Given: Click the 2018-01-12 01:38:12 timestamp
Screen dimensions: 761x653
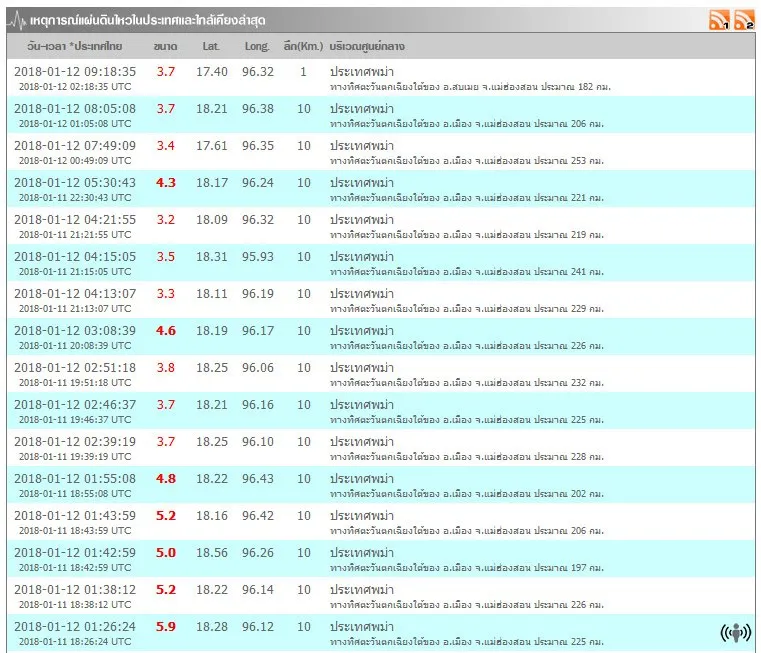Looking at the screenshot, I should [75, 590].
